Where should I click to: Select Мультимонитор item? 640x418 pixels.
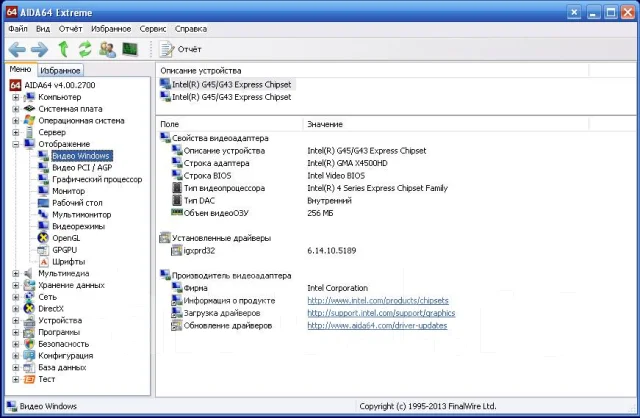tap(82, 215)
